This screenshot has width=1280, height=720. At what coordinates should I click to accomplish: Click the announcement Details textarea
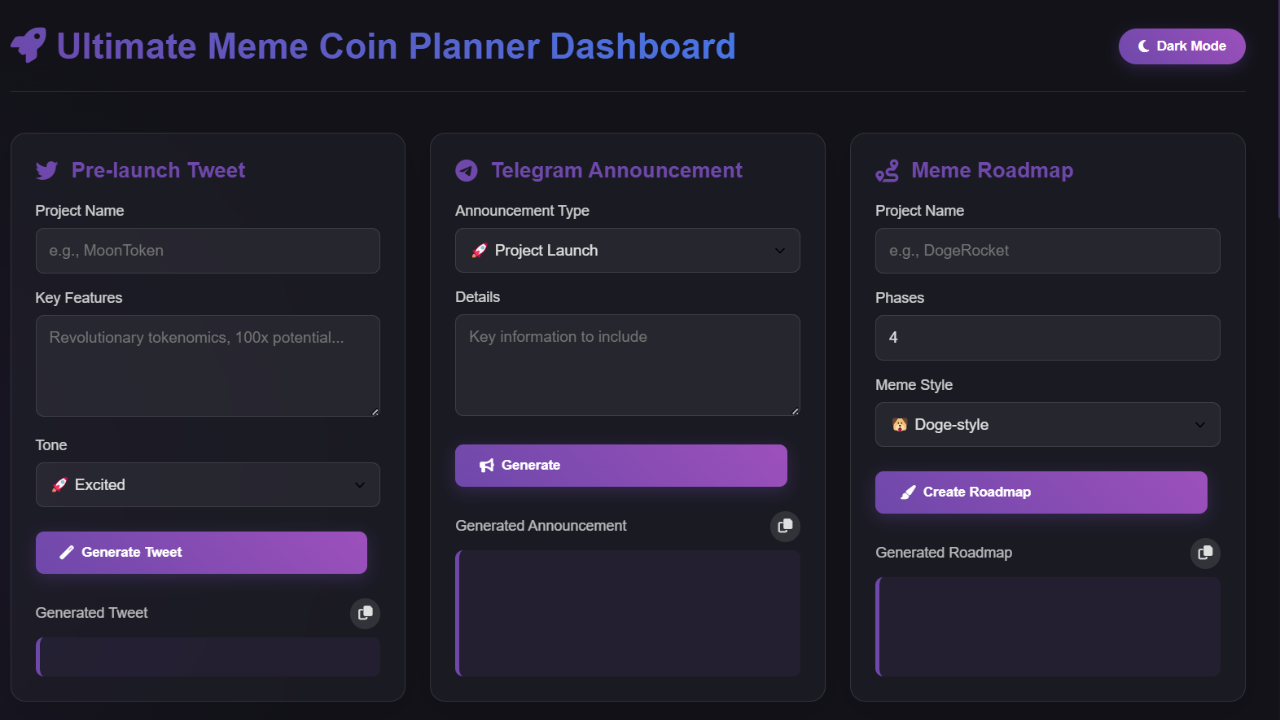tap(627, 365)
